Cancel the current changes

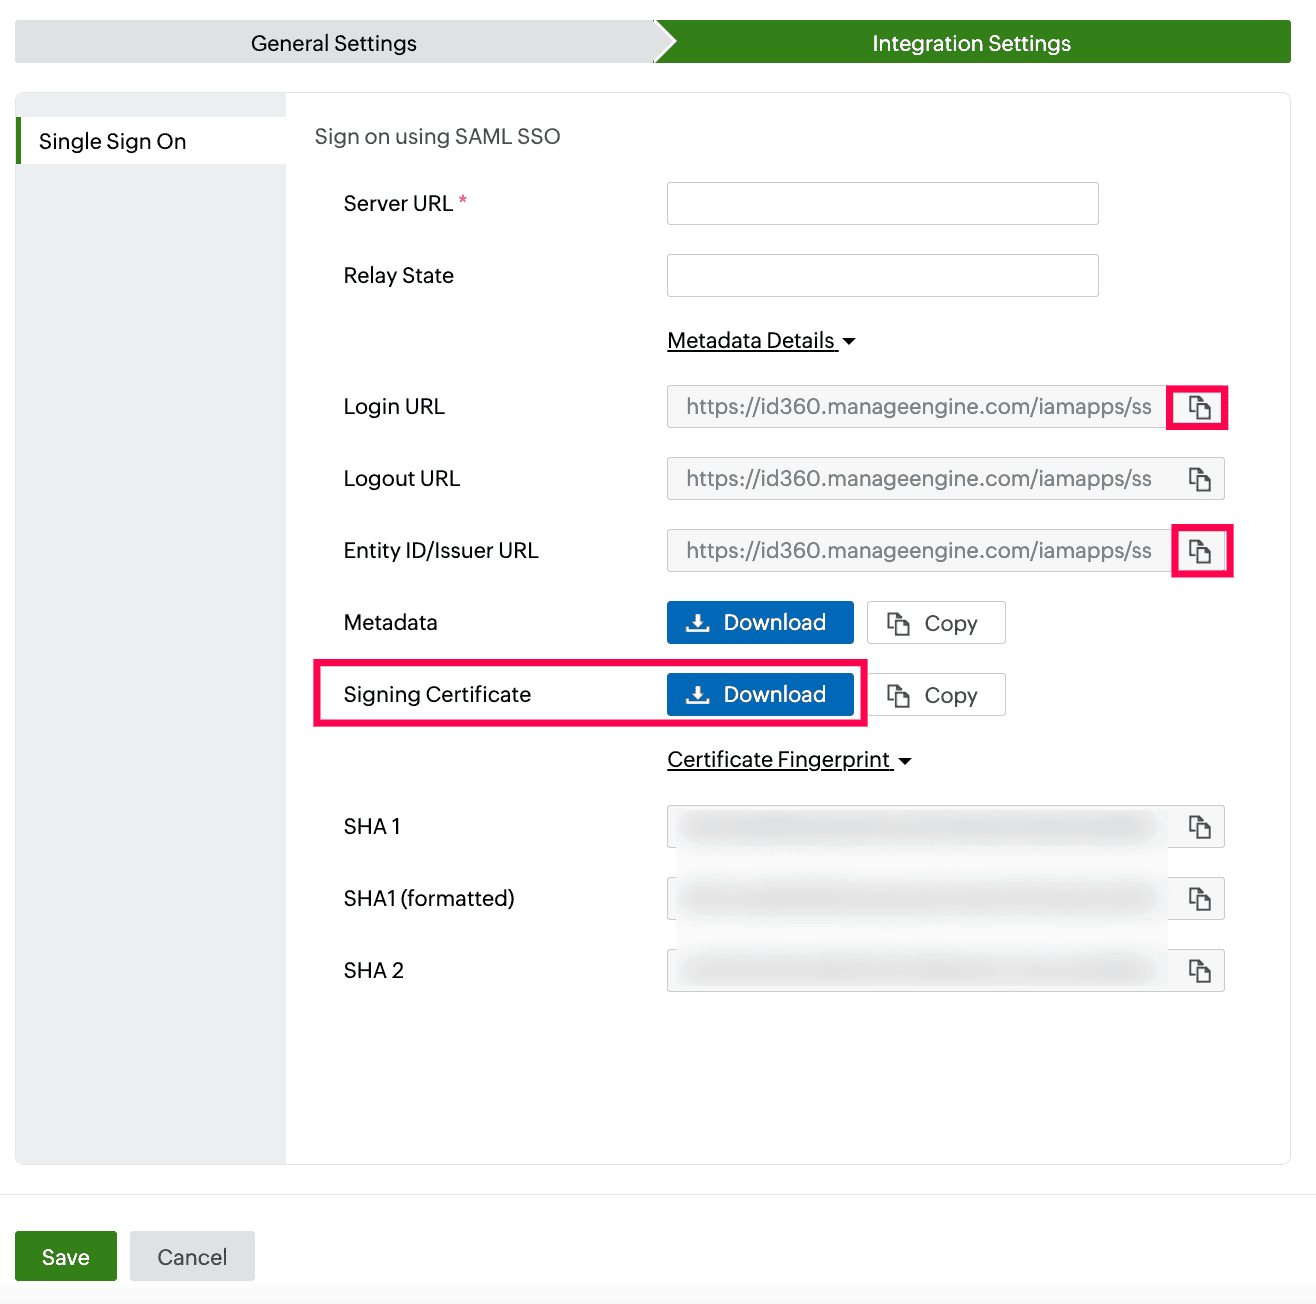[191, 1256]
